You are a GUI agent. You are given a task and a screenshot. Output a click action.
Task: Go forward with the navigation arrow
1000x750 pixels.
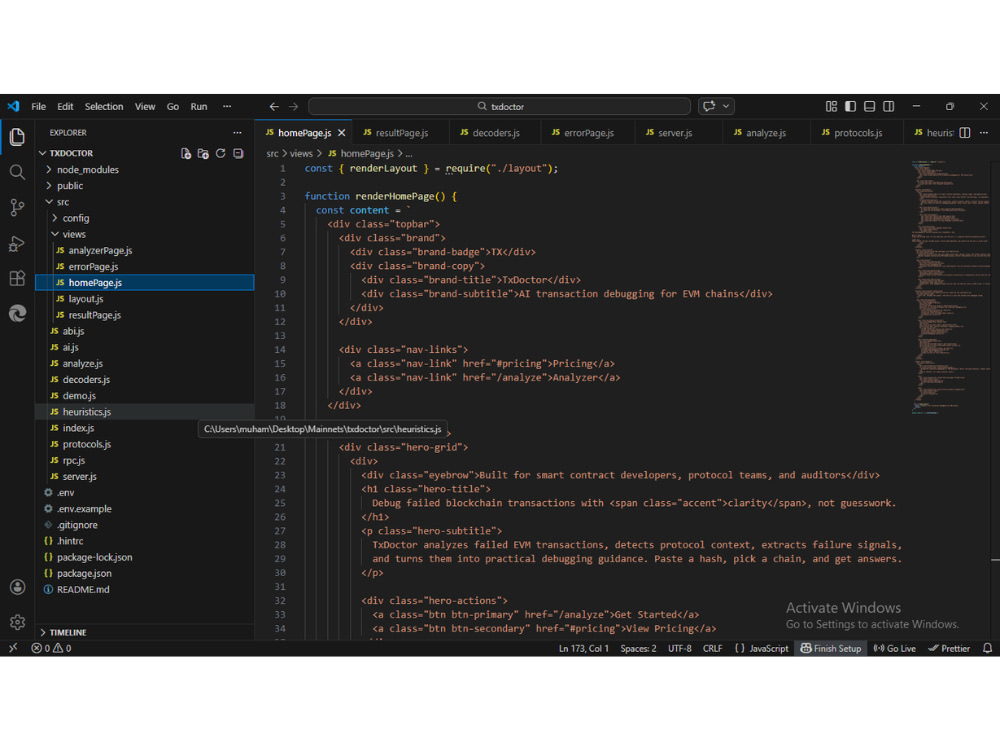pyautogui.click(x=293, y=107)
